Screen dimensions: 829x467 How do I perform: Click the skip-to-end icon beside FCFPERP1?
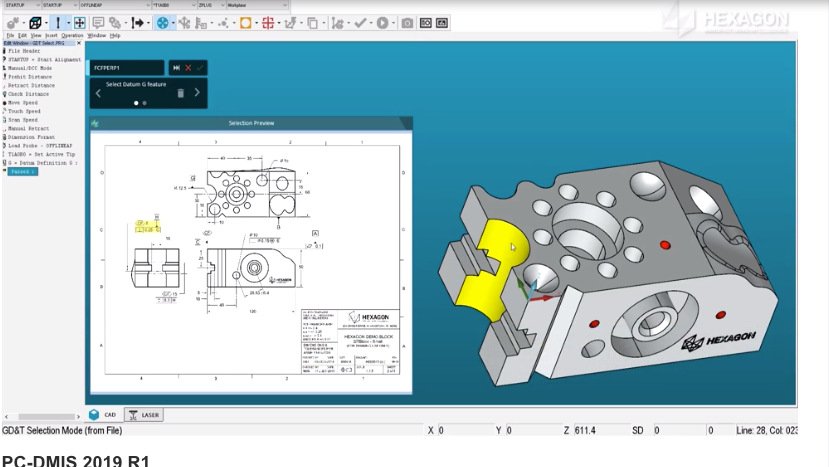[x=176, y=68]
